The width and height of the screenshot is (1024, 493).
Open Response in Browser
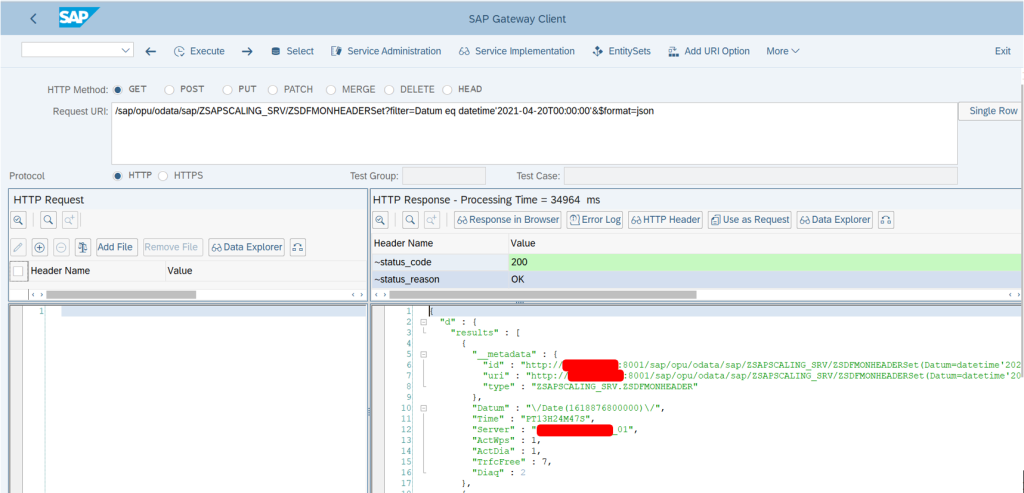tap(508, 220)
